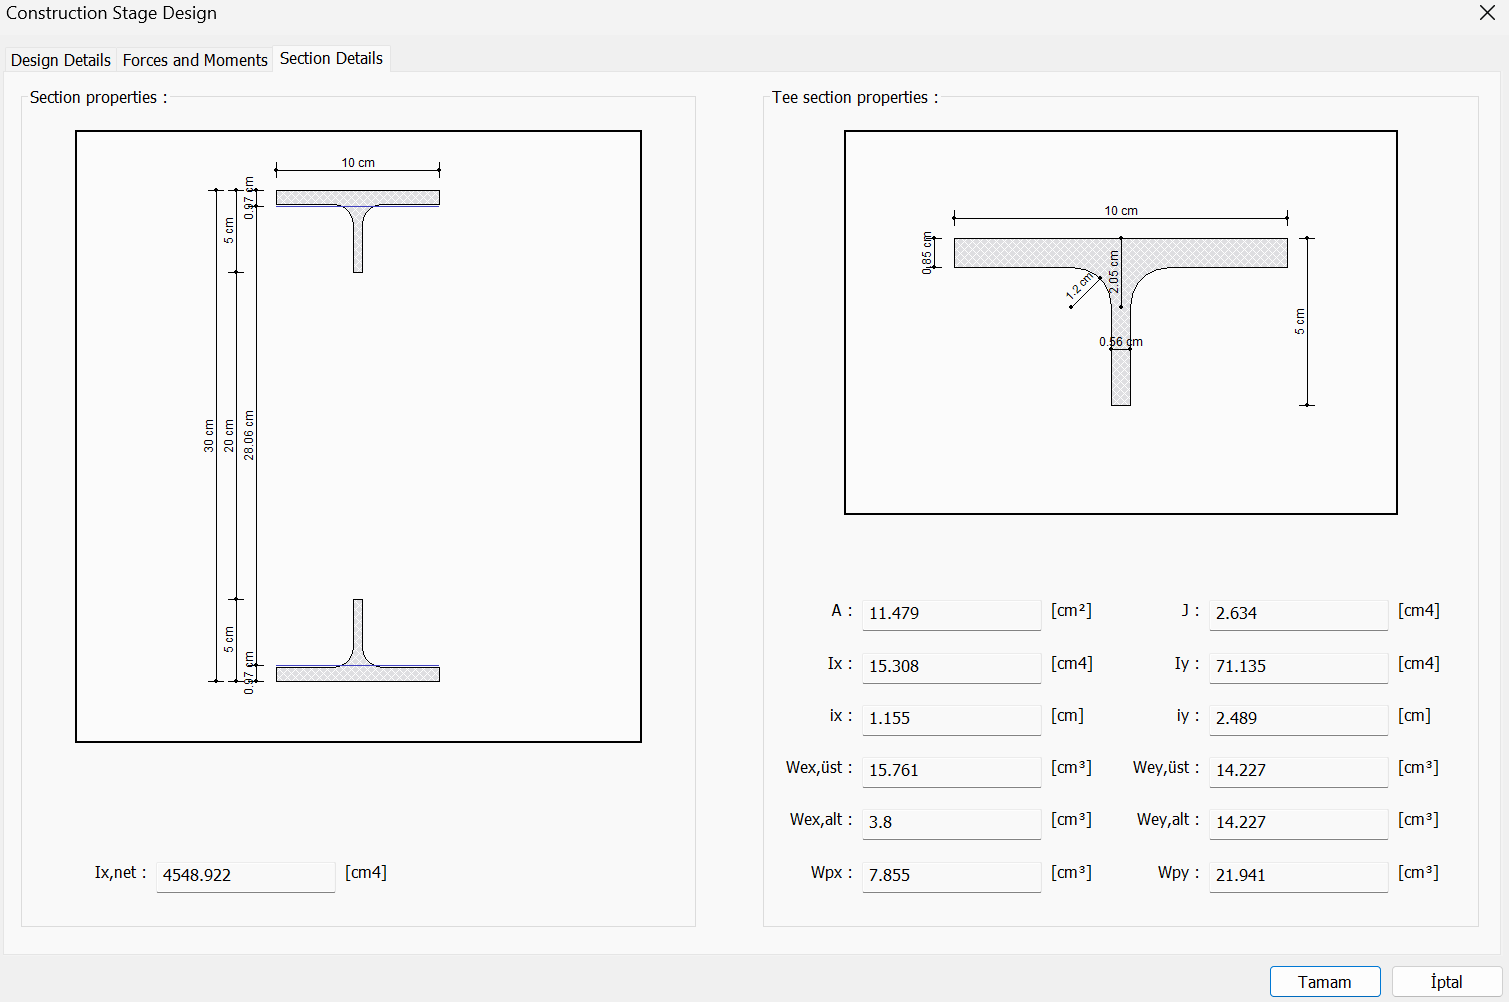
Task: Click the Tee section properties diagram
Action: pyautogui.click(x=1121, y=321)
